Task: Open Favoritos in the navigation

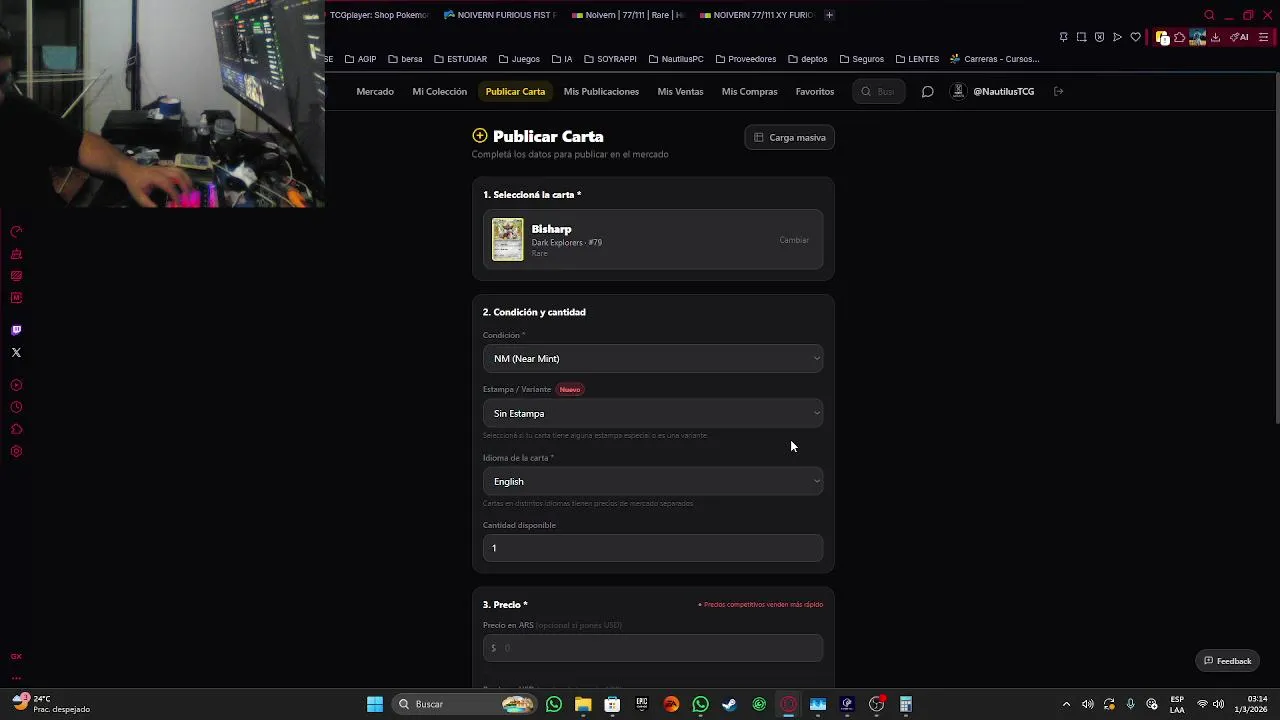Action: pyautogui.click(x=814, y=92)
